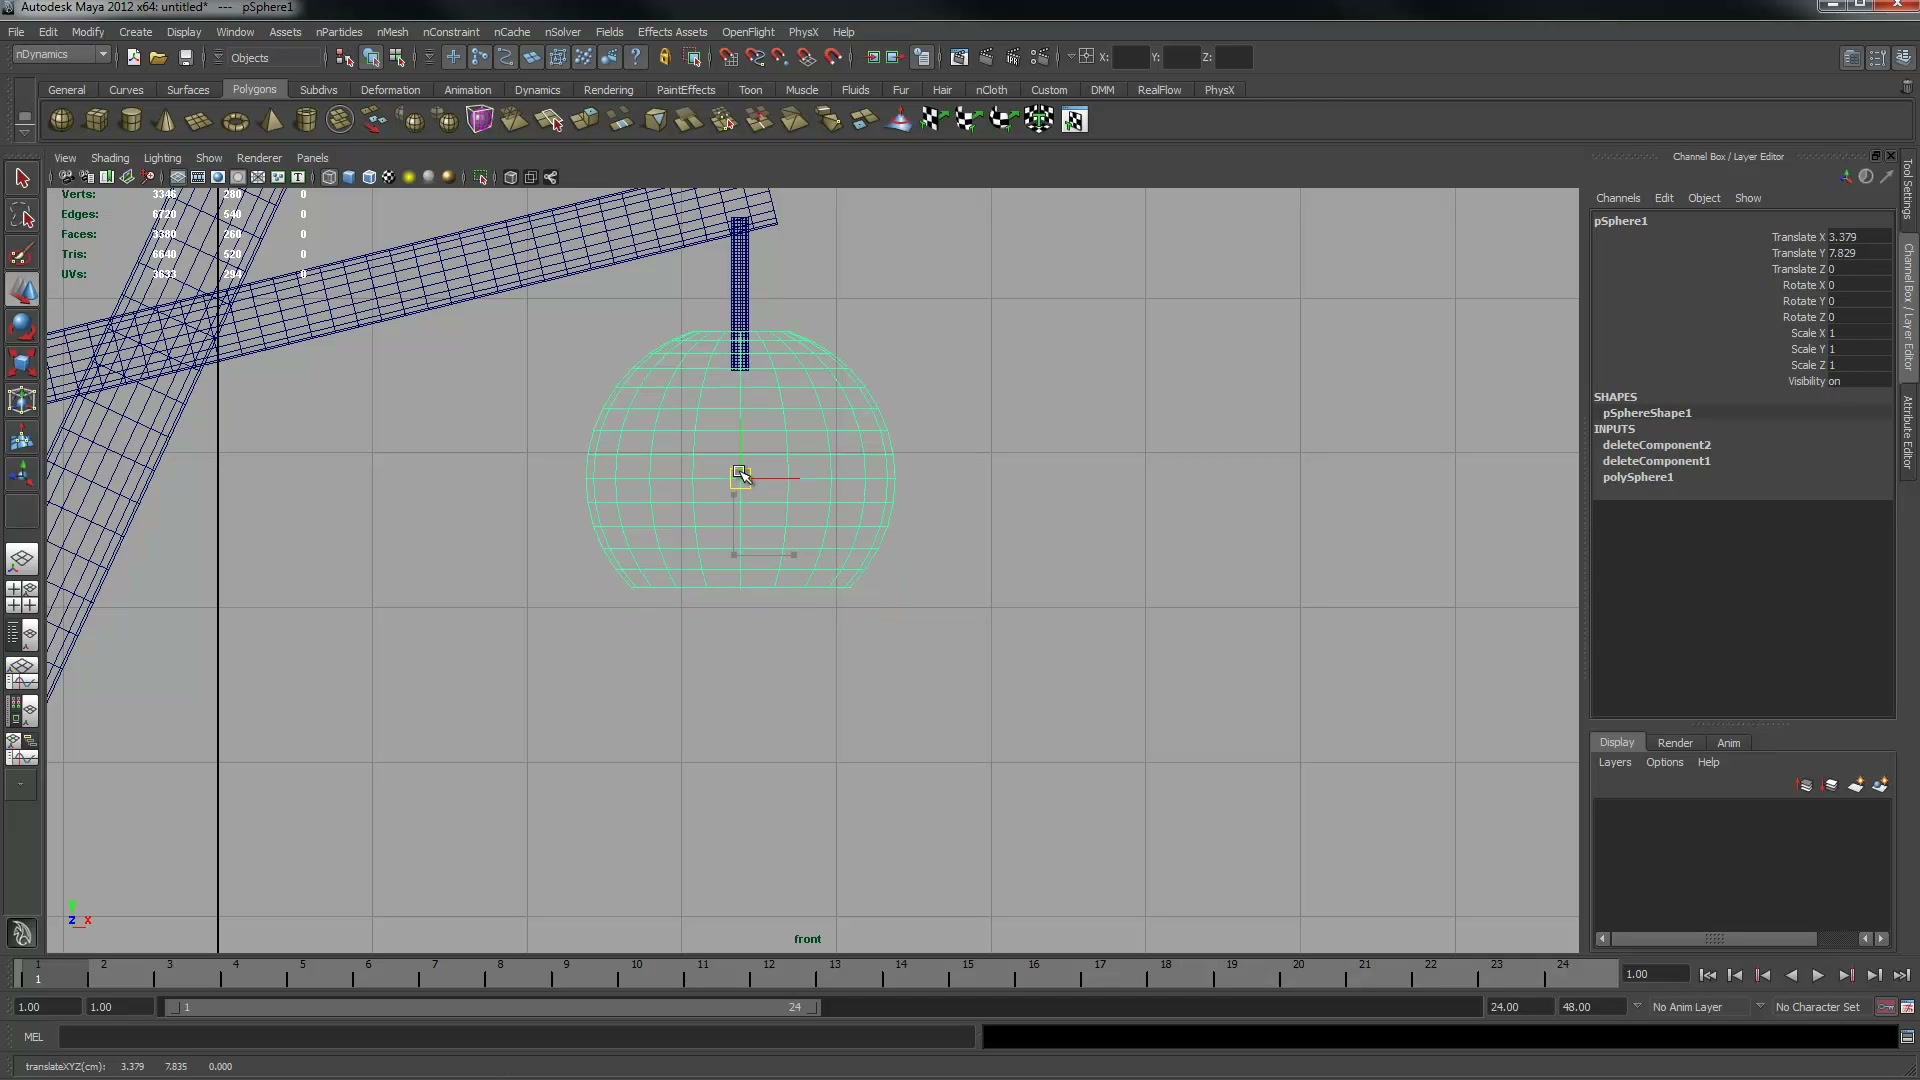
Task: Create a polygon torus from the shelf
Action: click(x=235, y=121)
